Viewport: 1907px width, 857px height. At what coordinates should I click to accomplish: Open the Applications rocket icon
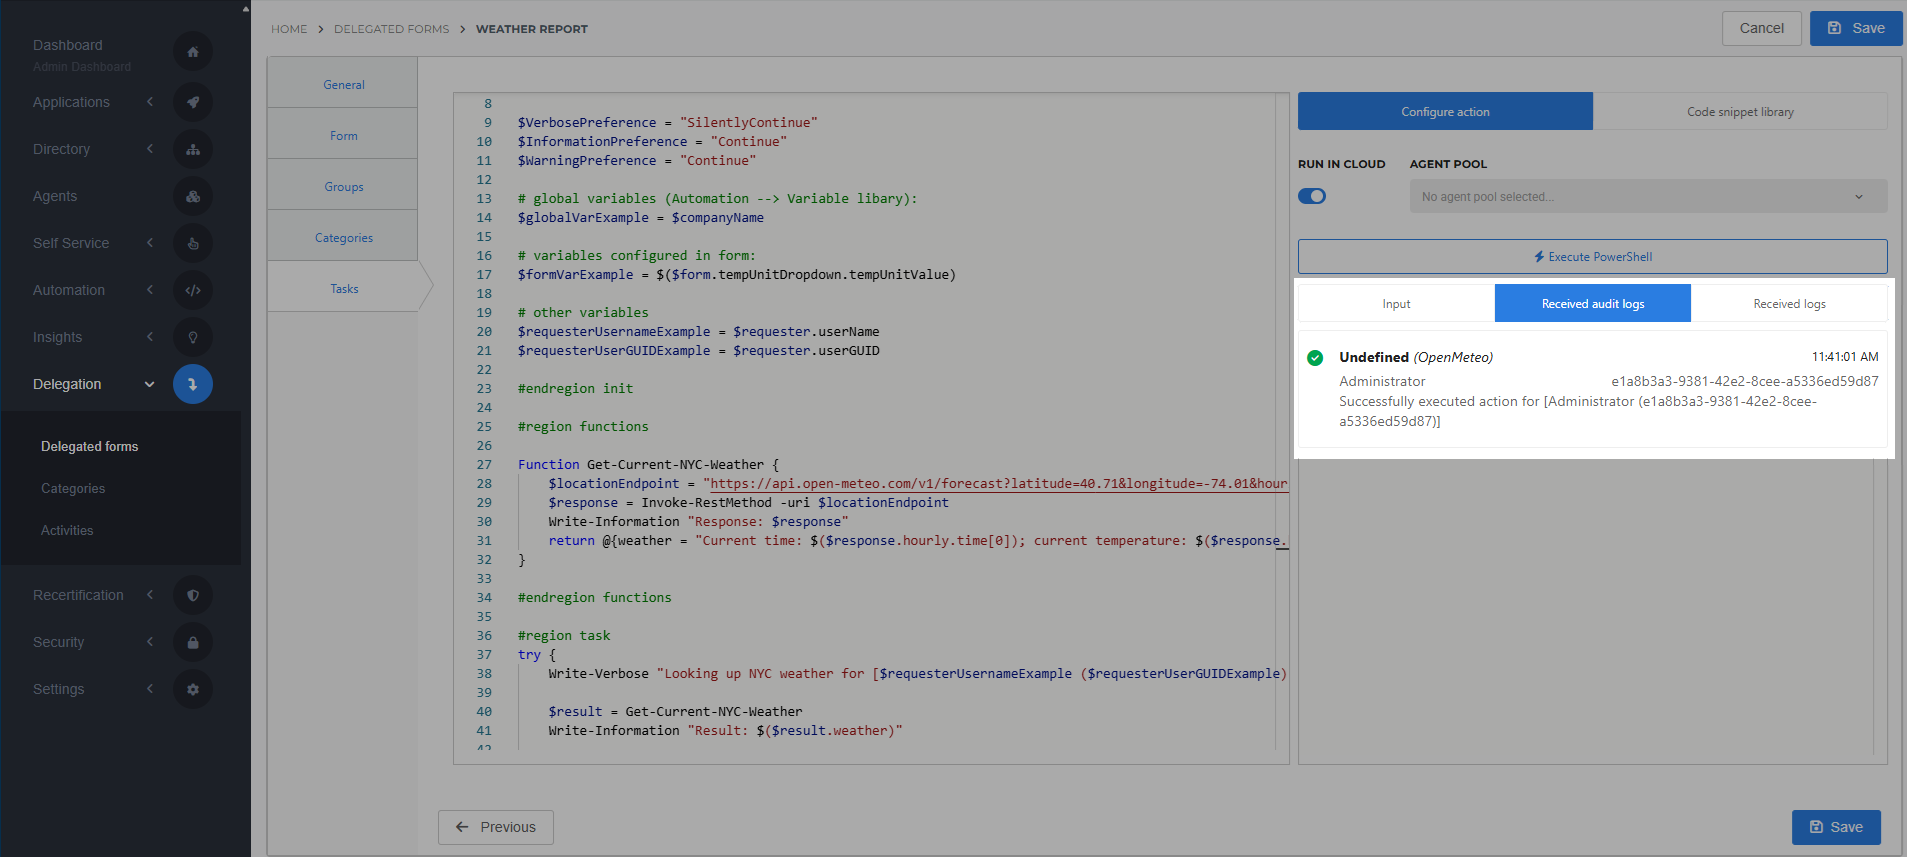point(192,102)
